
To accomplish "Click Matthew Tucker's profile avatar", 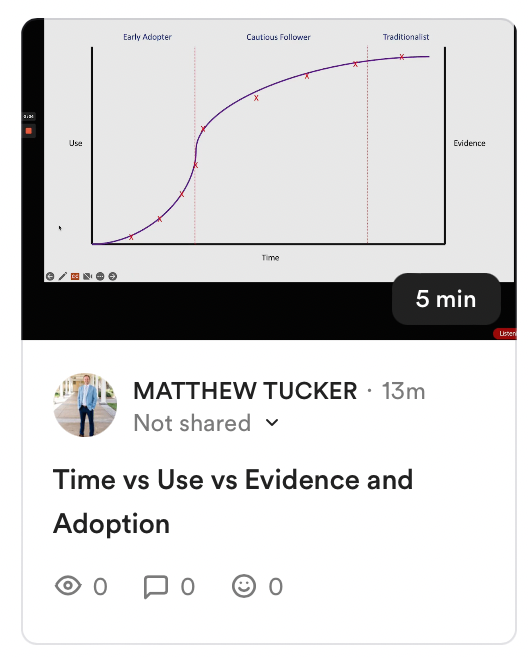I will click(x=86, y=405).
